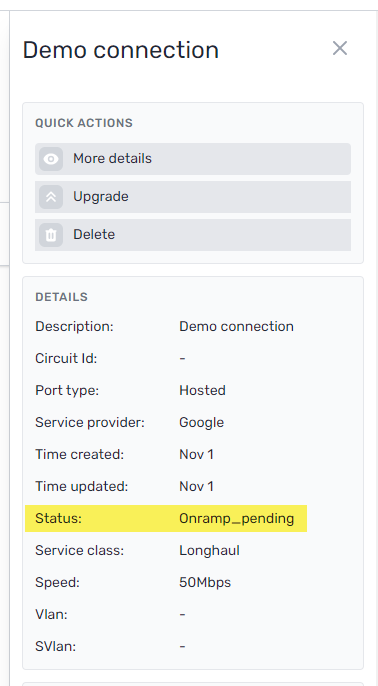The height and width of the screenshot is (686, 378).
Task: Open More details quick action
Action: 193,159
